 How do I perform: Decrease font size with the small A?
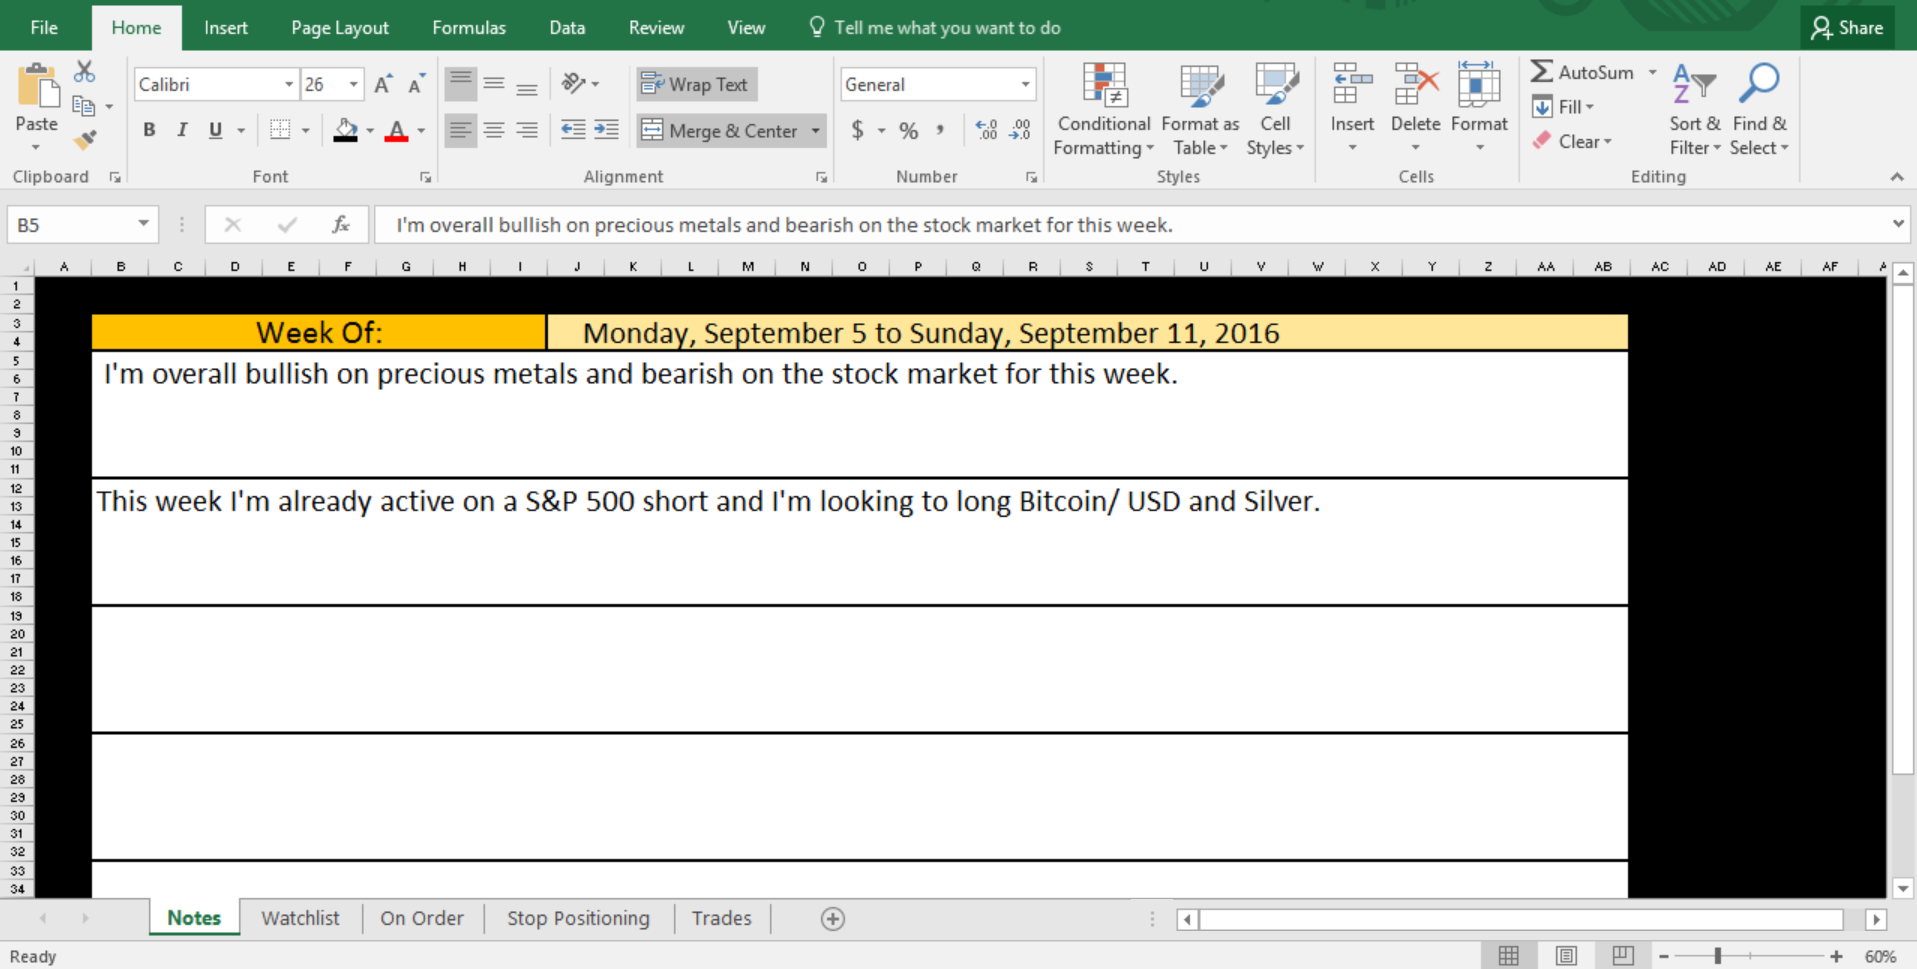tap(417, 85)
